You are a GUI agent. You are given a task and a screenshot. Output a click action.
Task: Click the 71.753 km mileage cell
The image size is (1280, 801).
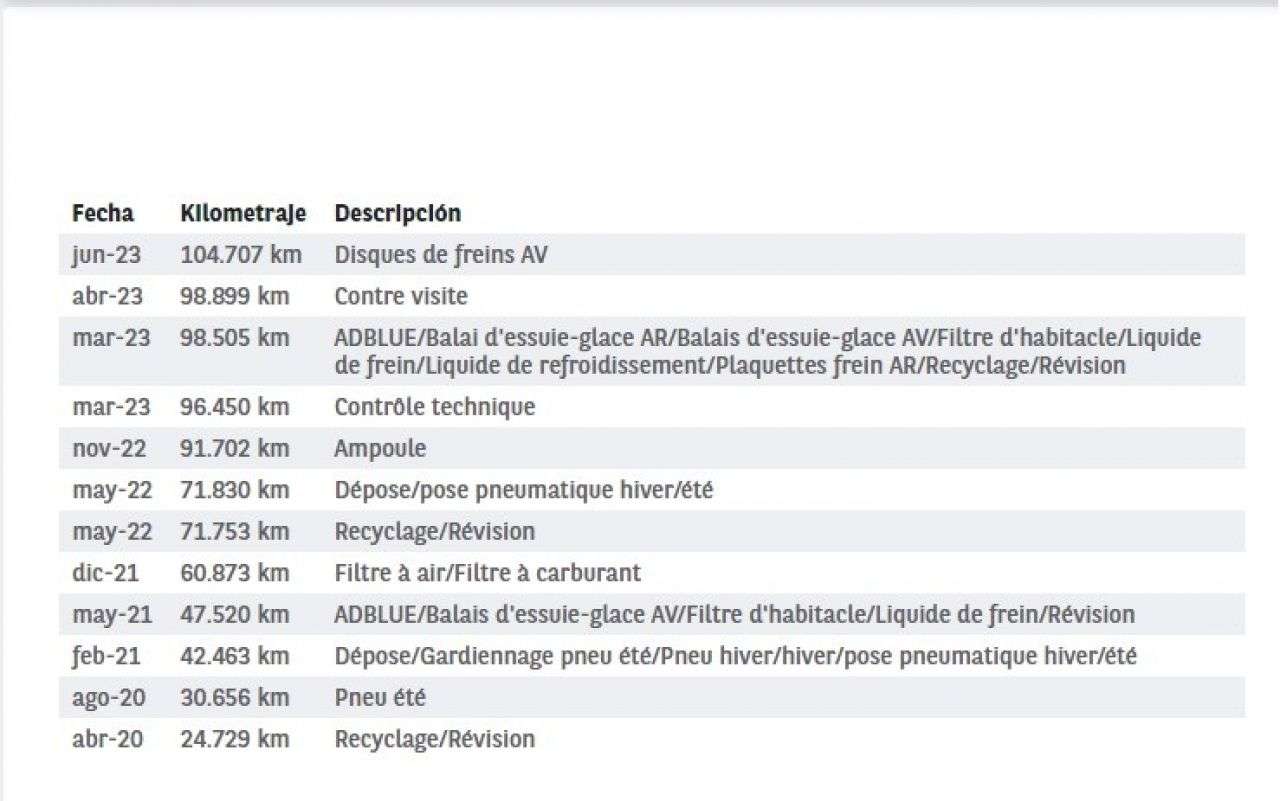tap(235, 531)
